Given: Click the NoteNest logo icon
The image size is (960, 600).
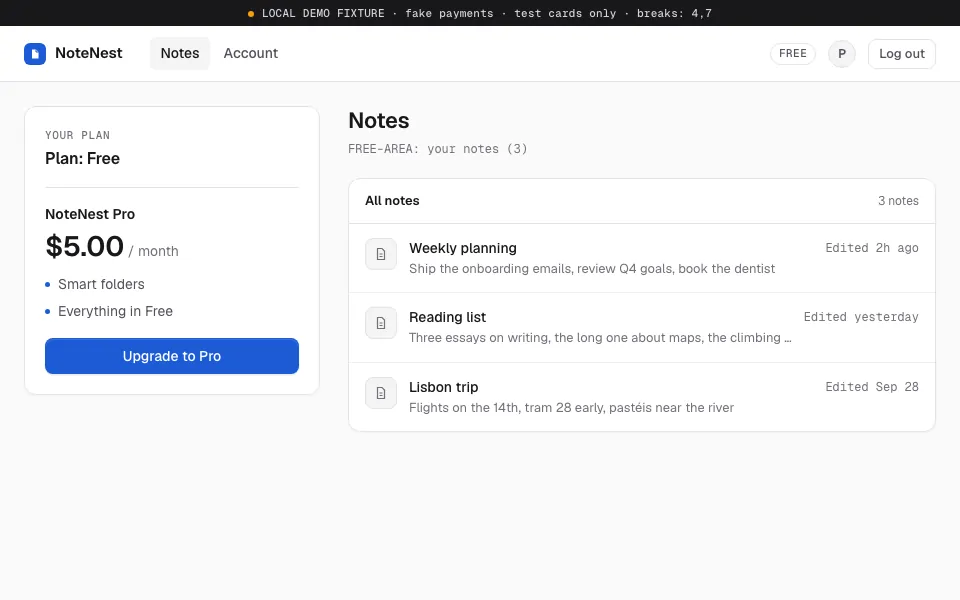Looking at the screenshot, I should click(x=35, y=53).
